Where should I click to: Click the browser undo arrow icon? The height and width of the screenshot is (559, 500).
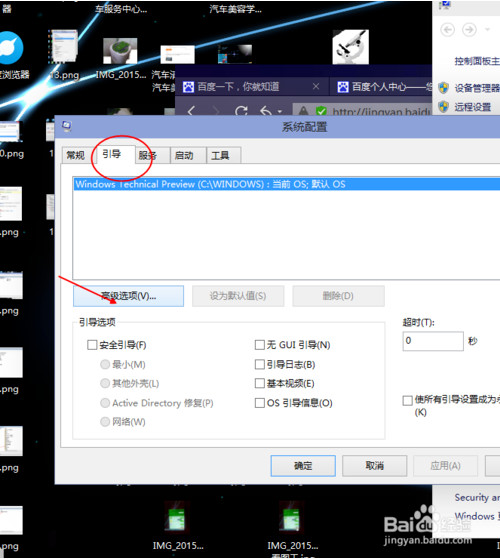click(266, 111)
